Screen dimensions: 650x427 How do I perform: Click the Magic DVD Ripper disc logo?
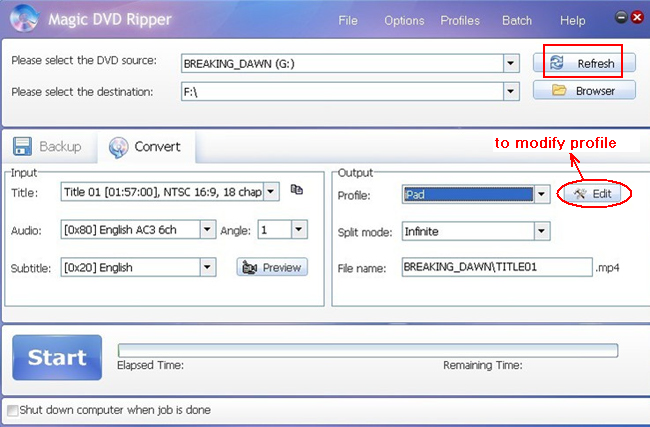pos(24,18)
